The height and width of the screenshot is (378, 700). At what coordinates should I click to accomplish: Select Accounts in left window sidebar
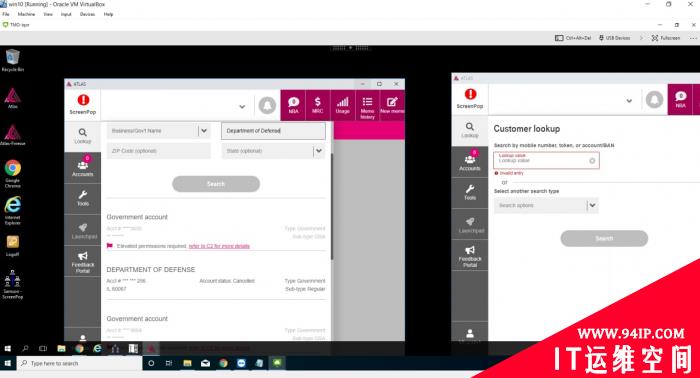[83, 167]
